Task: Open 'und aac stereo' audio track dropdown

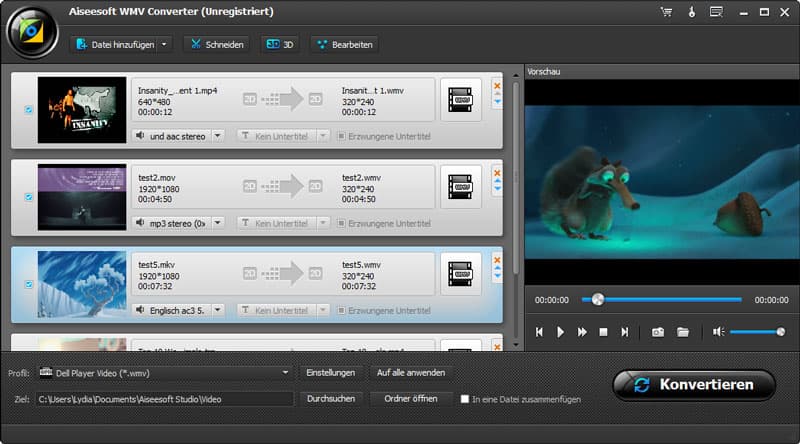Action: (x=218, y=136)
